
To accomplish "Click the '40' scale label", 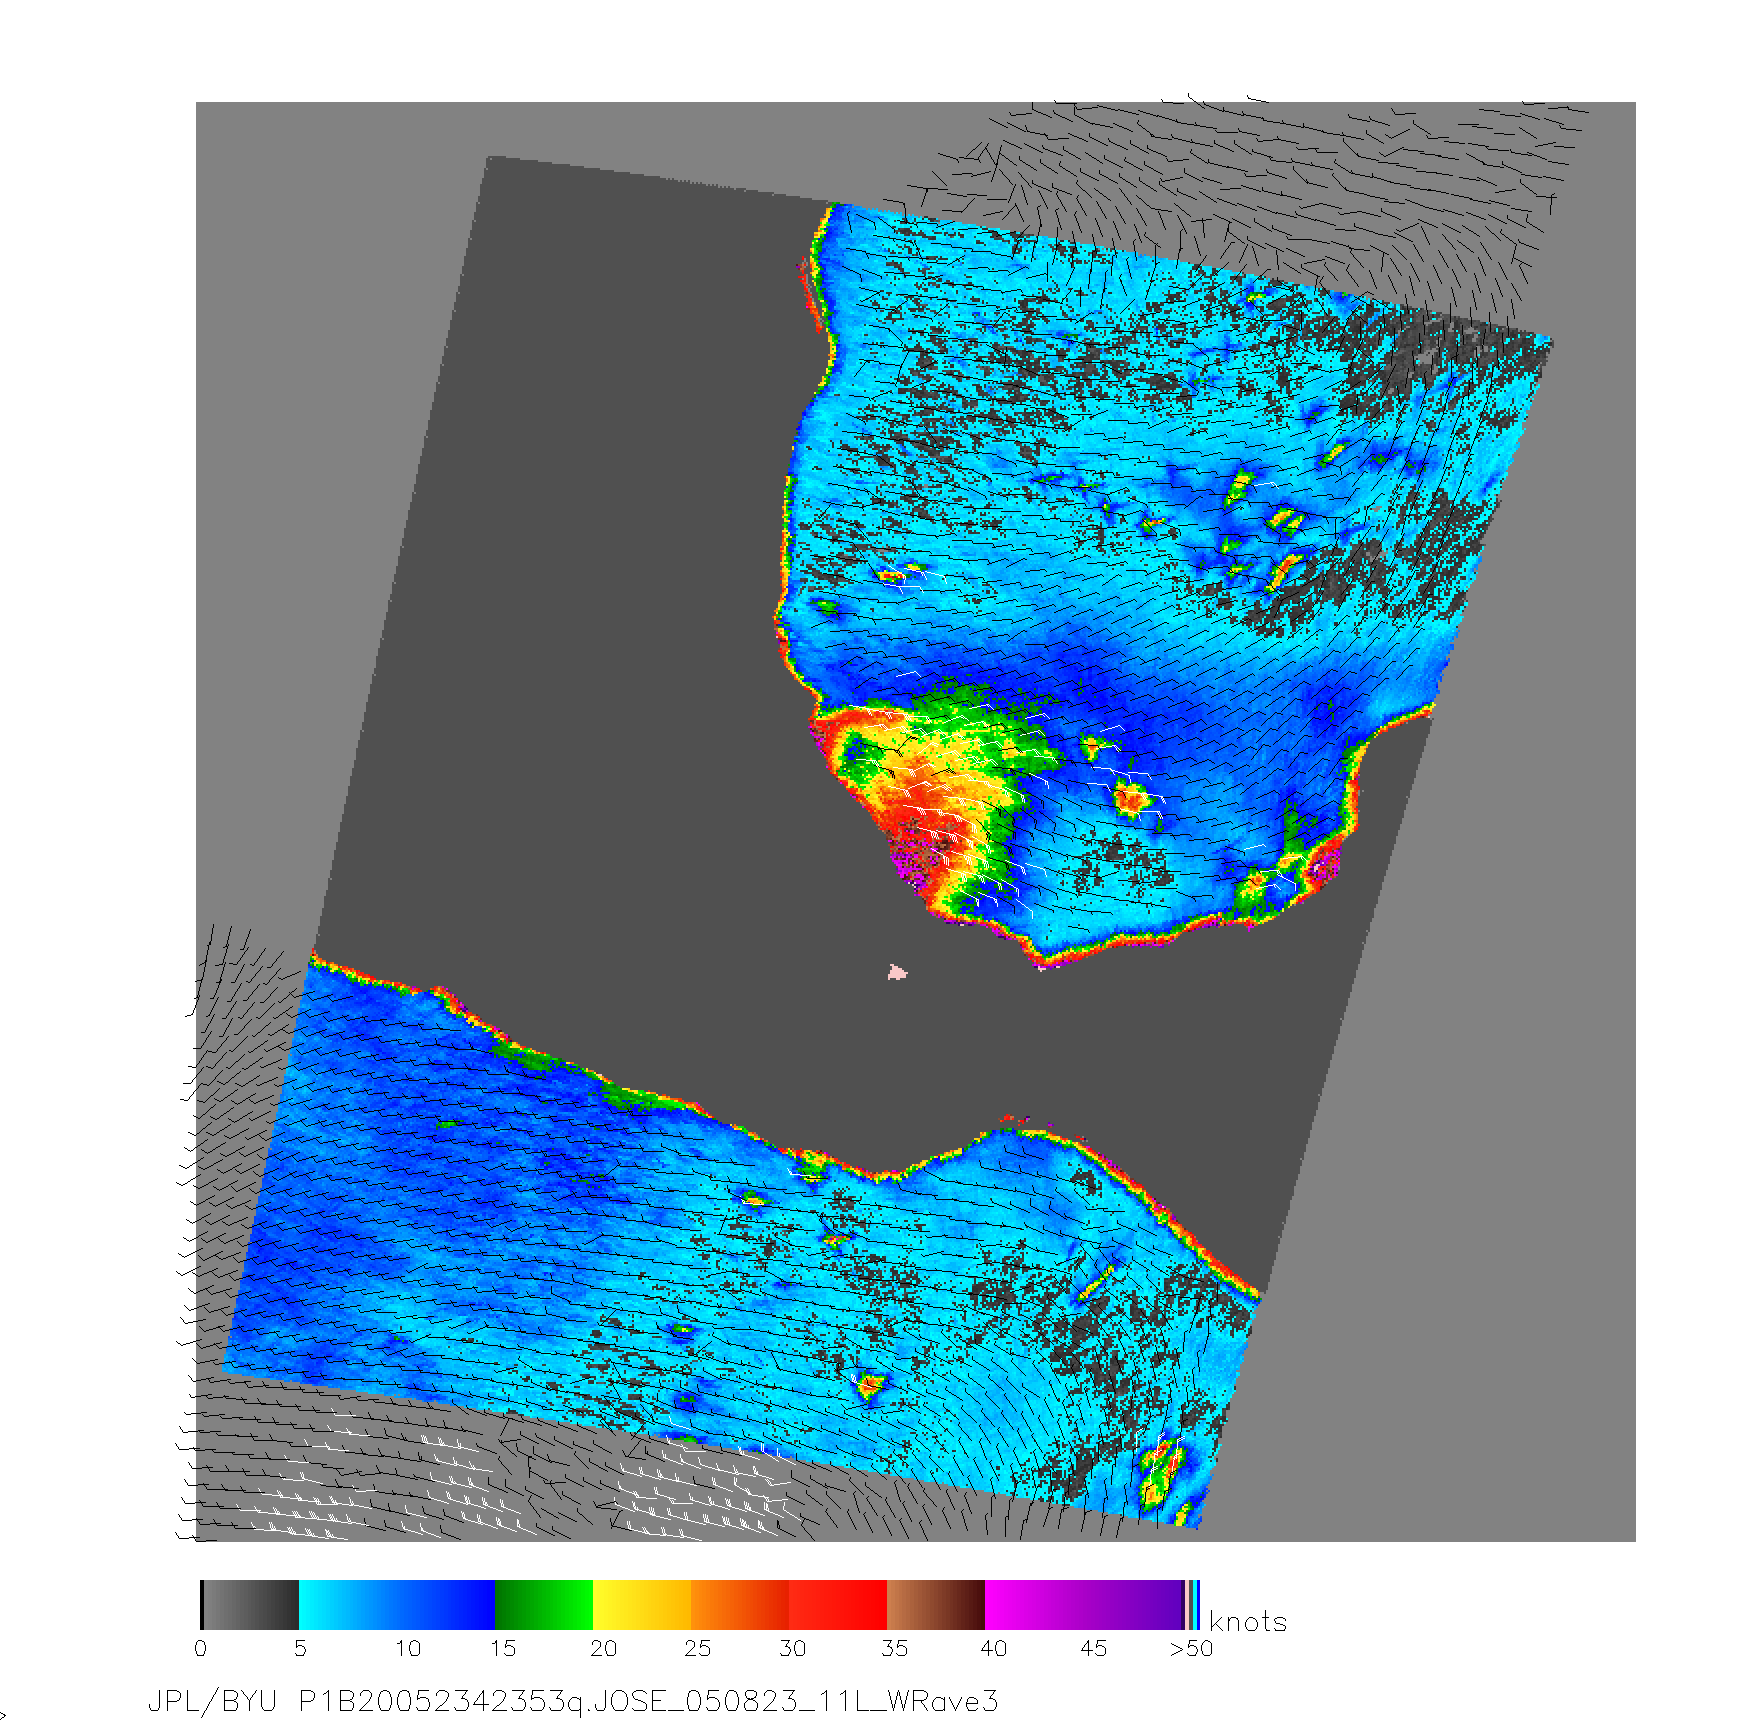I will (993, 1648).
